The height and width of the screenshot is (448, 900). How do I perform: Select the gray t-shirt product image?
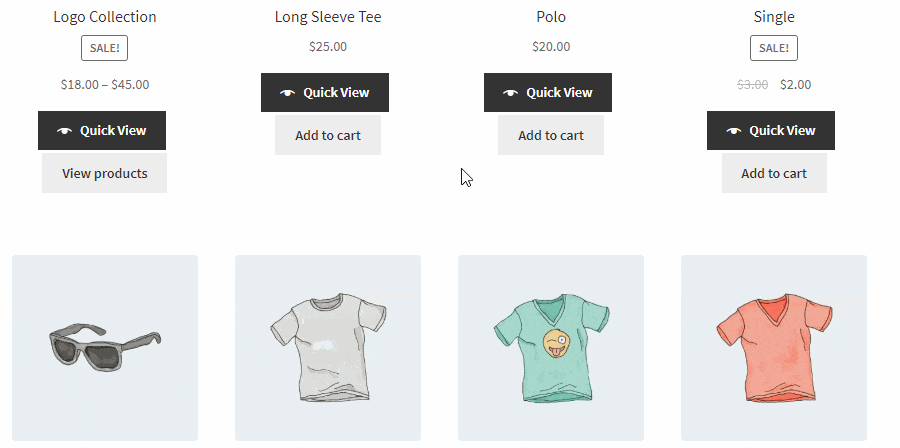pos(328,348)
